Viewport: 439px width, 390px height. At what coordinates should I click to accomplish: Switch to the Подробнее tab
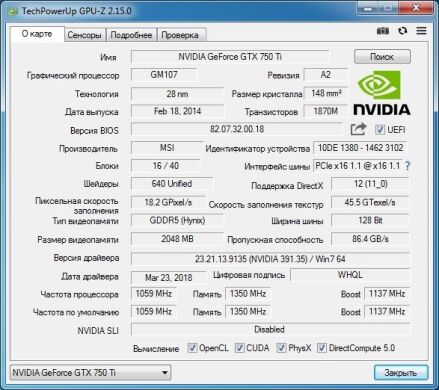point(131,35)
